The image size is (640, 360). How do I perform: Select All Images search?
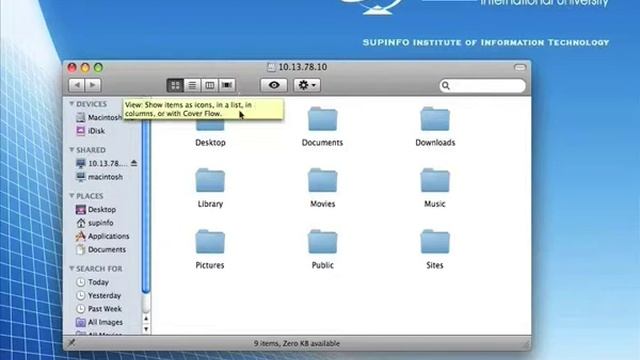pos(100,322)
